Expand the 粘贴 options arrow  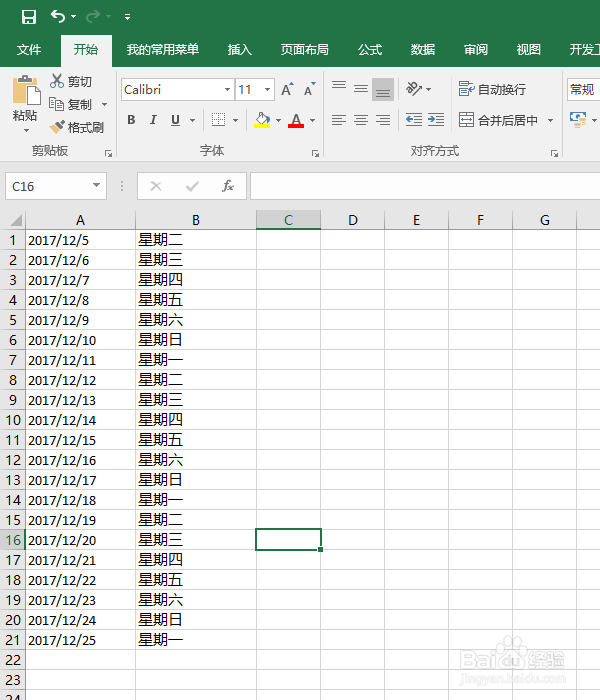(x=26, y=130)
